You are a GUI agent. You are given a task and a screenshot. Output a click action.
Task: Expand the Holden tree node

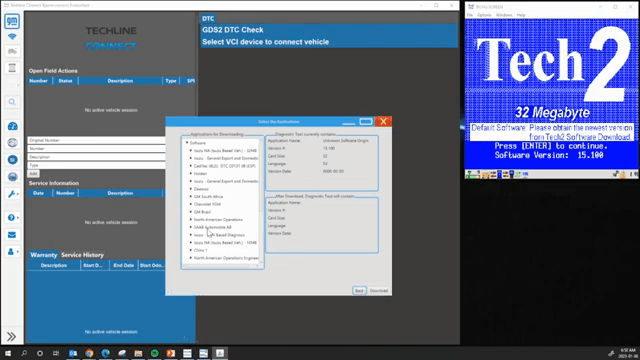[x=191, y=173]
